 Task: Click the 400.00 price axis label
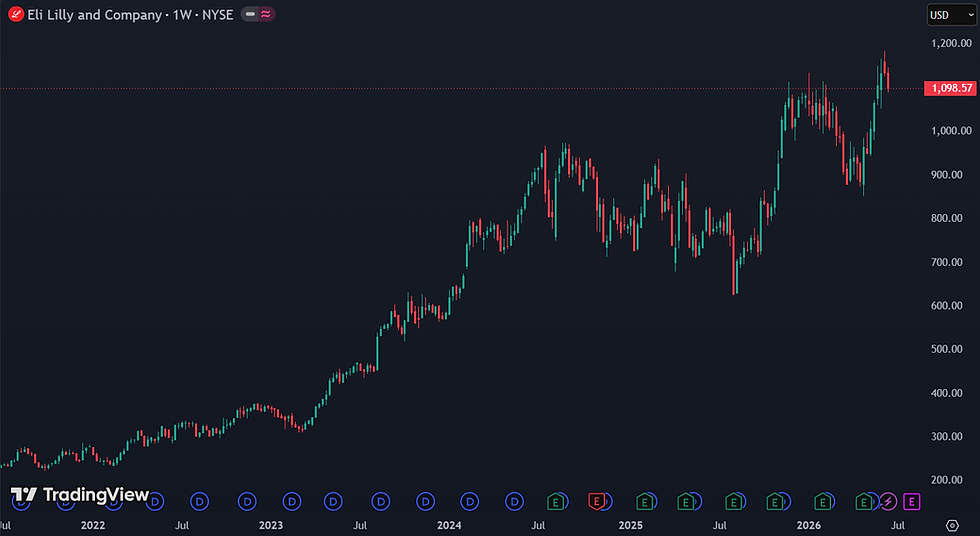(946, 393)
